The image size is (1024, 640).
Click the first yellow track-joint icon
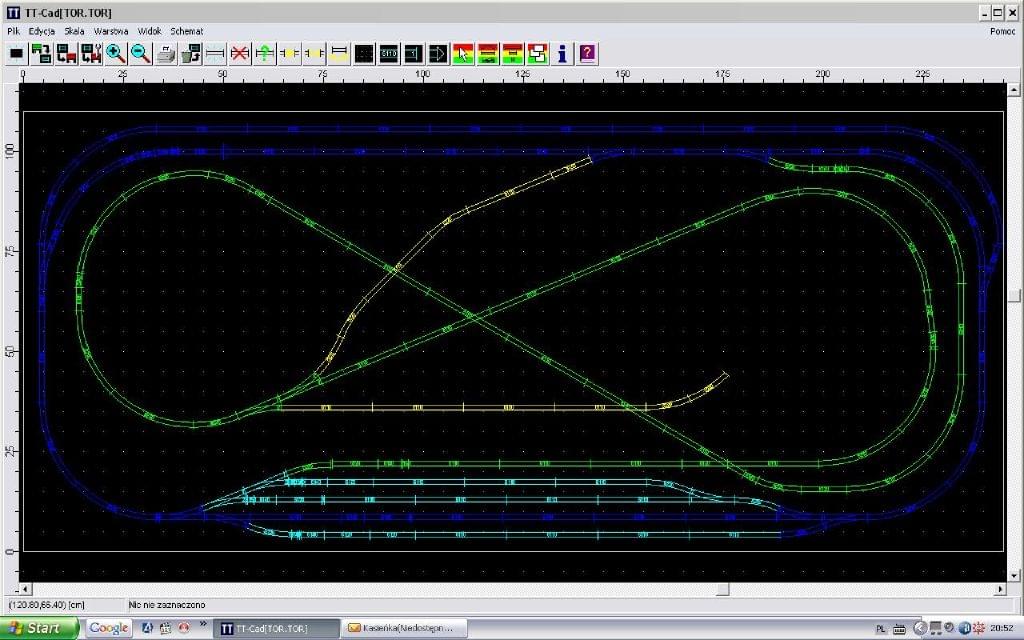click(x=289, y=54)
